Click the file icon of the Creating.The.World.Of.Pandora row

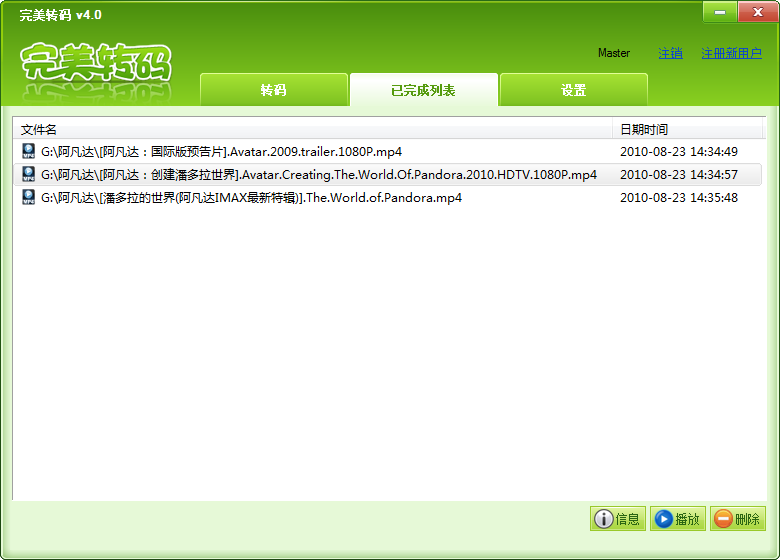pos(28,174)
